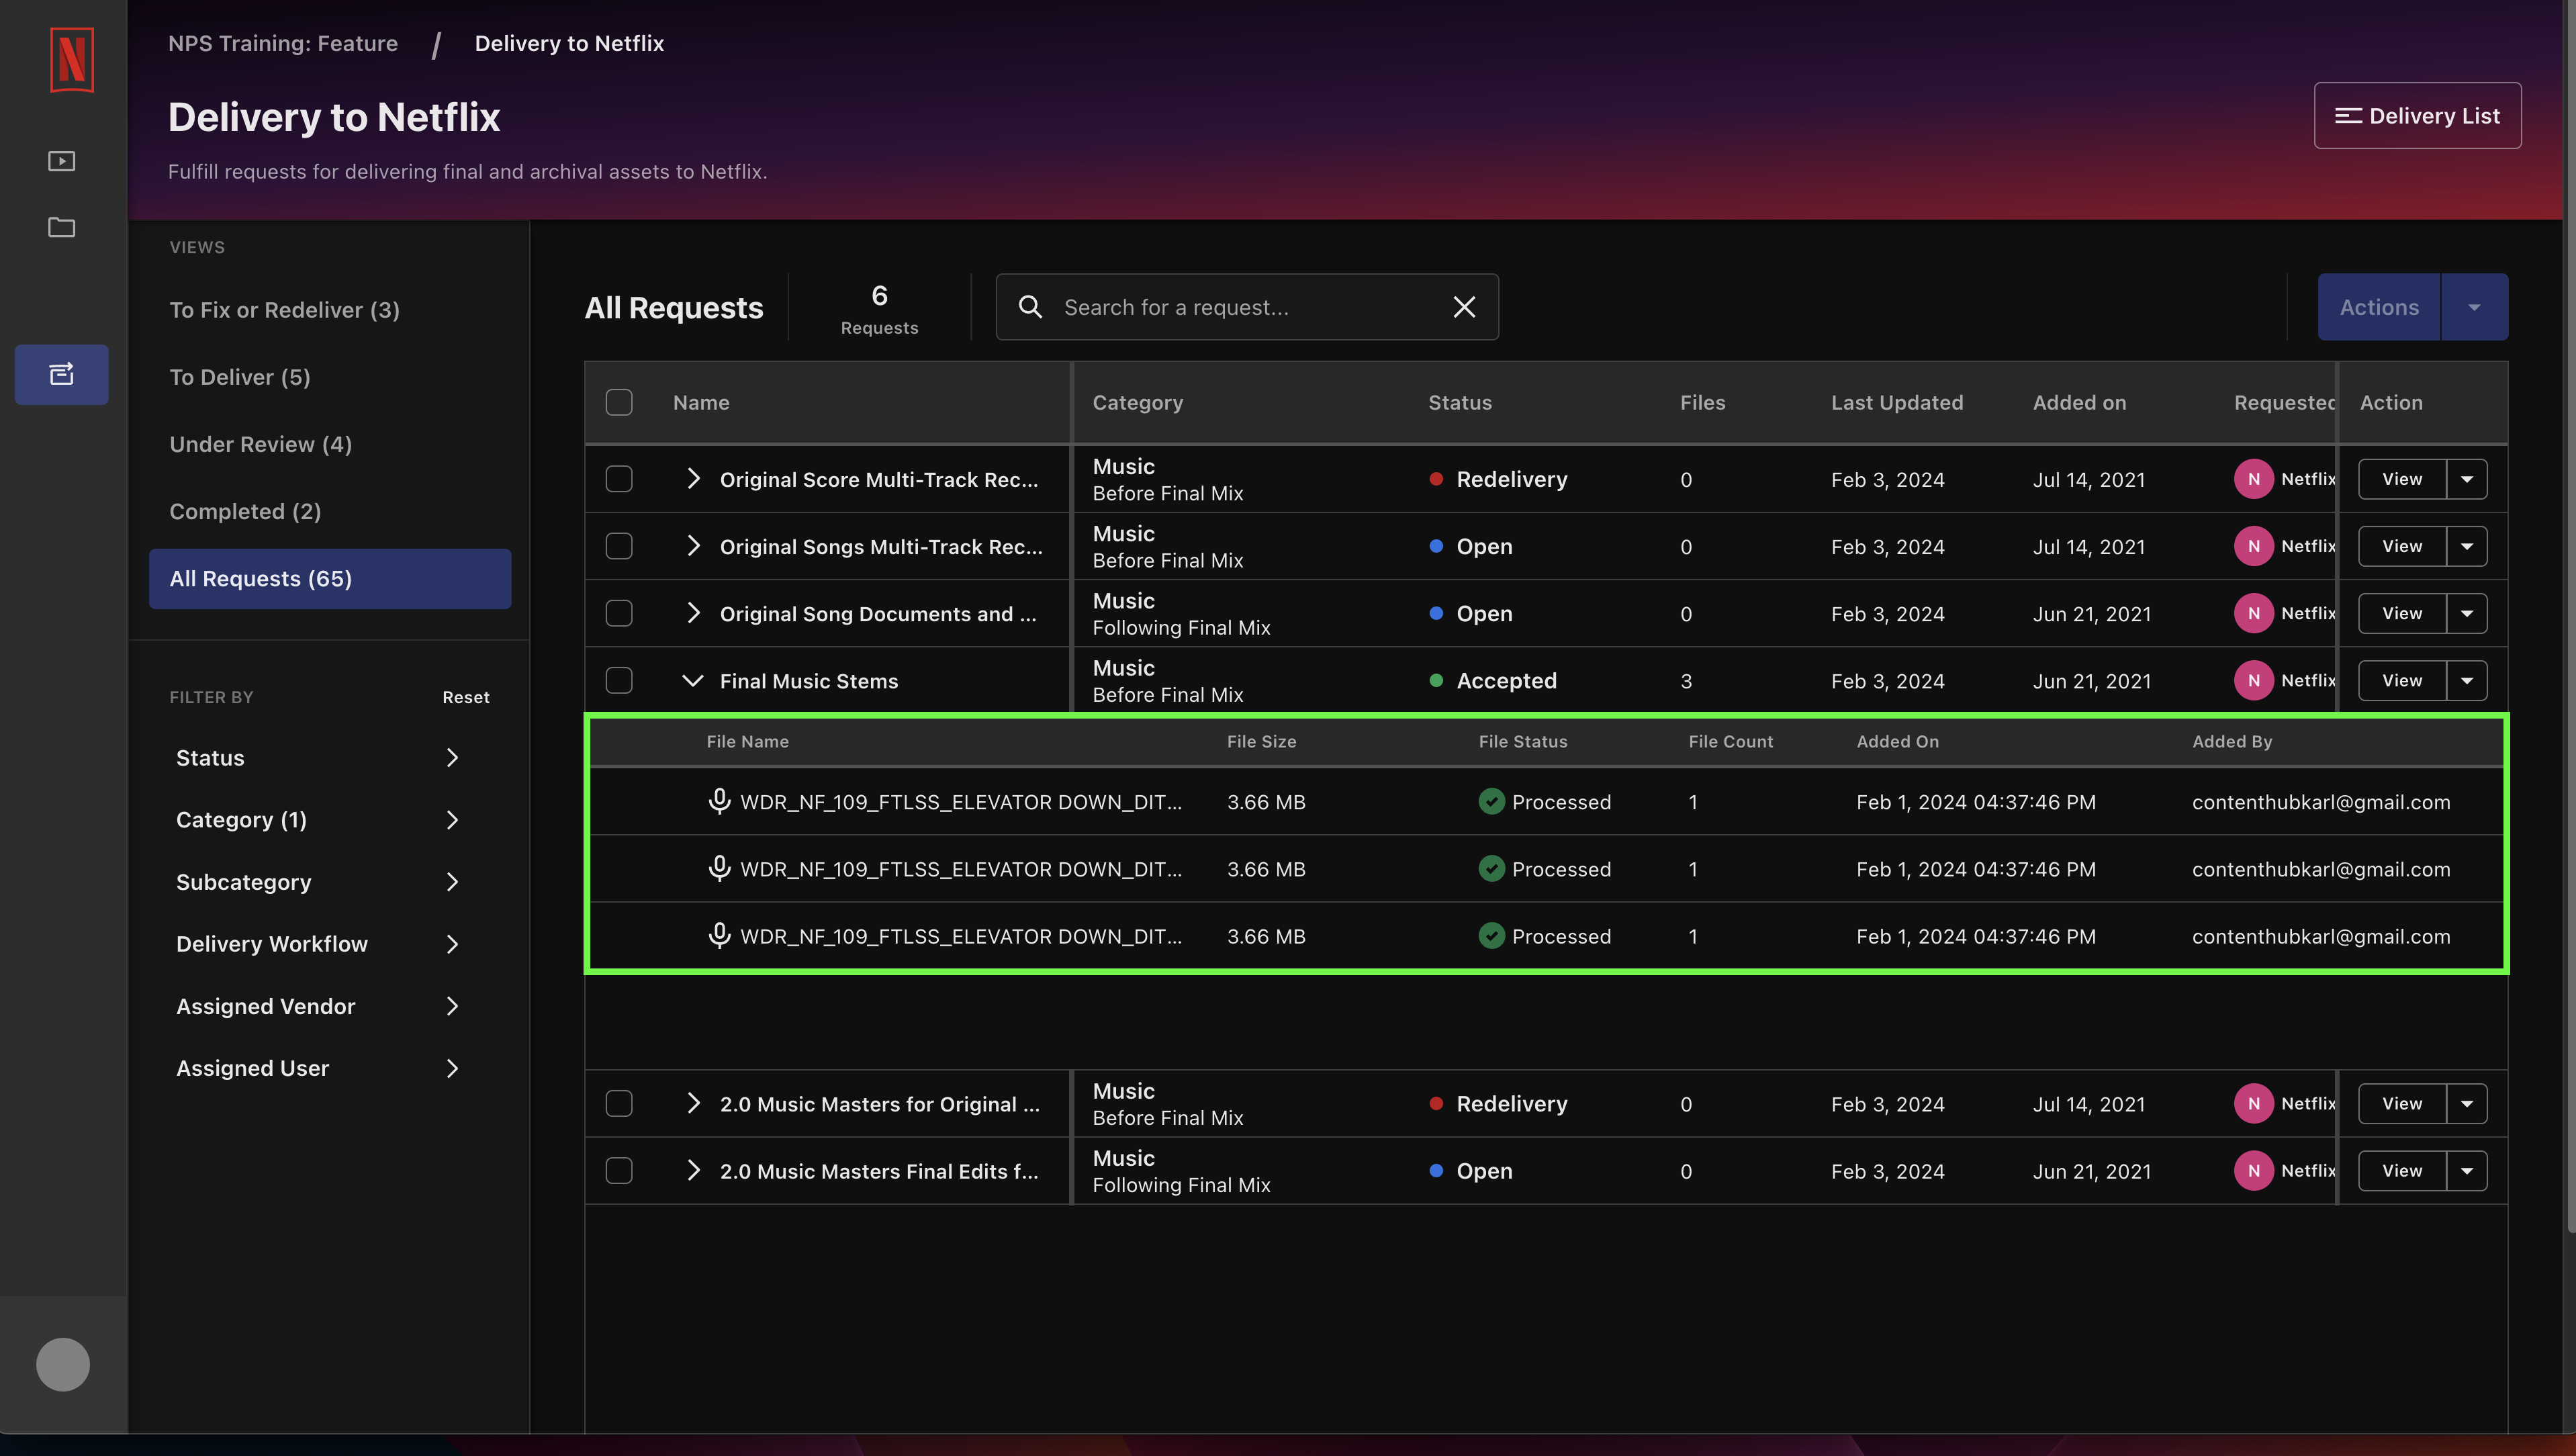Expand the Category (1) filter

[318, 820]
